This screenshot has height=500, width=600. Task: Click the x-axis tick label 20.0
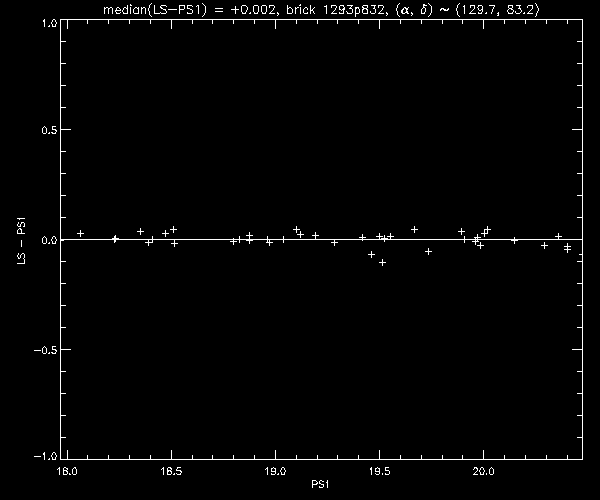pyautogui.click(x=484, y=471)
